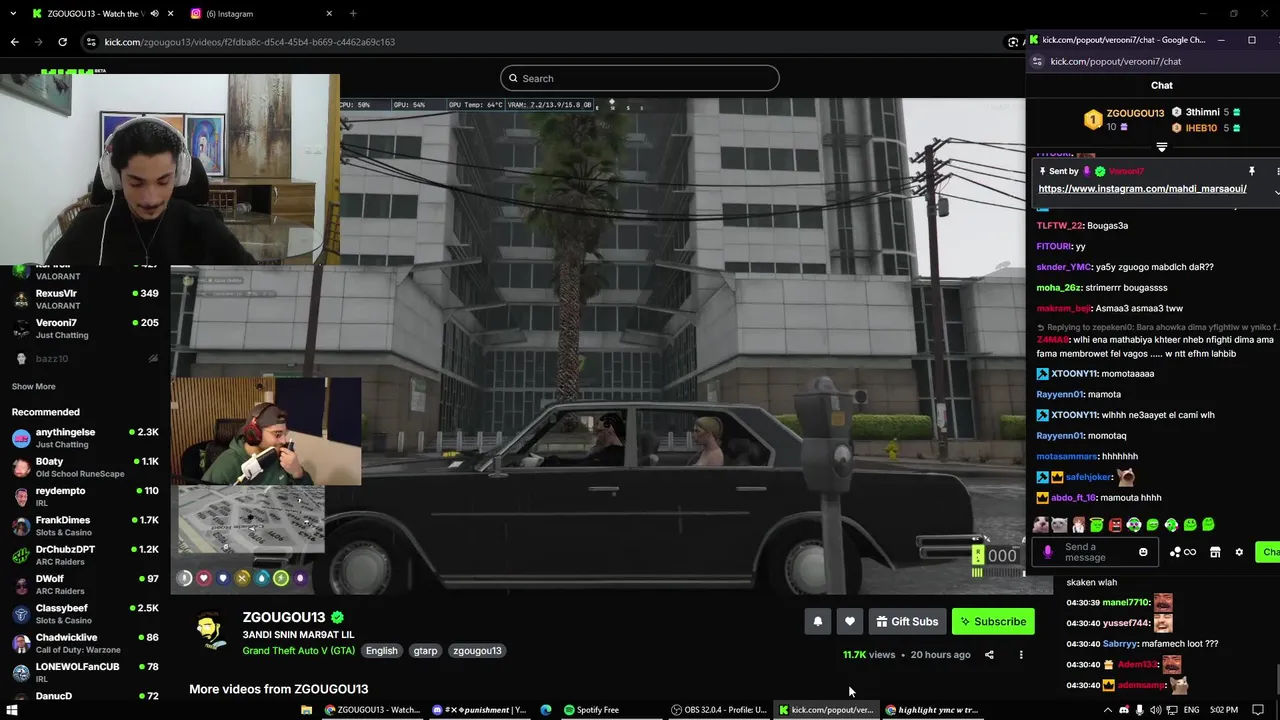
Task: Reload the page with refresh icon
Action: [x=62, y=42]
